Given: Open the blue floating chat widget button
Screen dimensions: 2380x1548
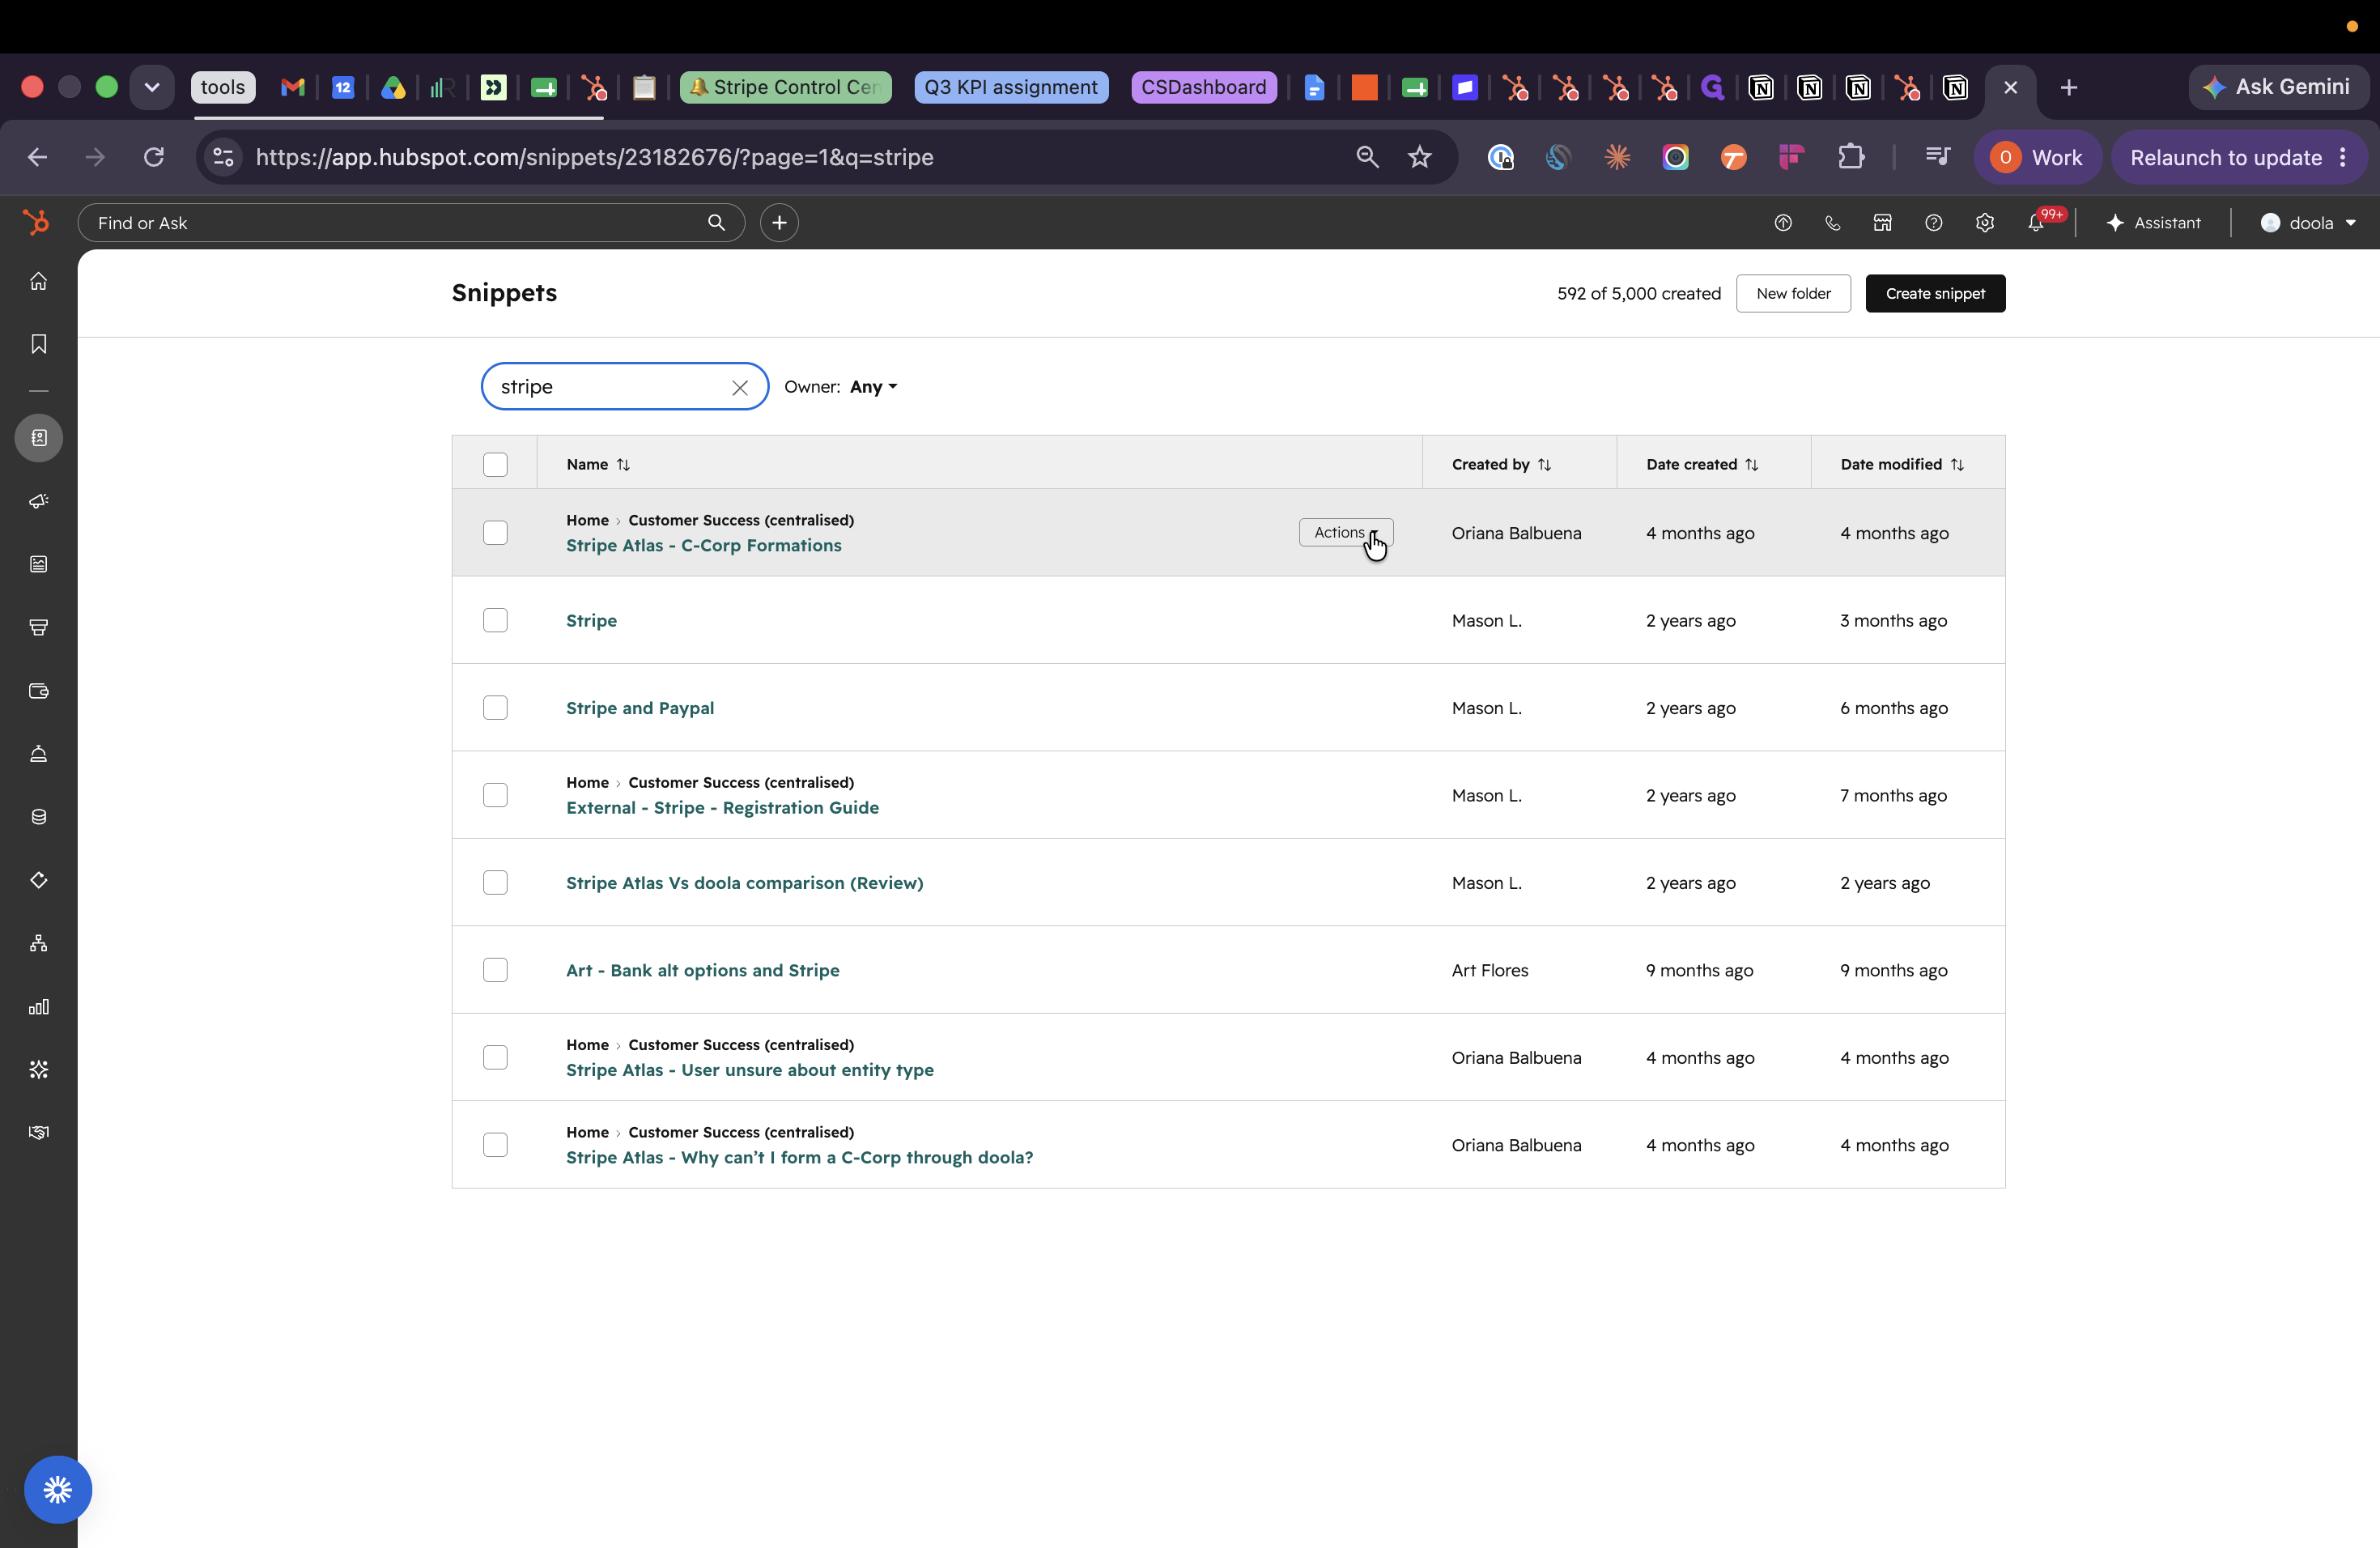Looking at the screenshot, I should (58, 1490).
